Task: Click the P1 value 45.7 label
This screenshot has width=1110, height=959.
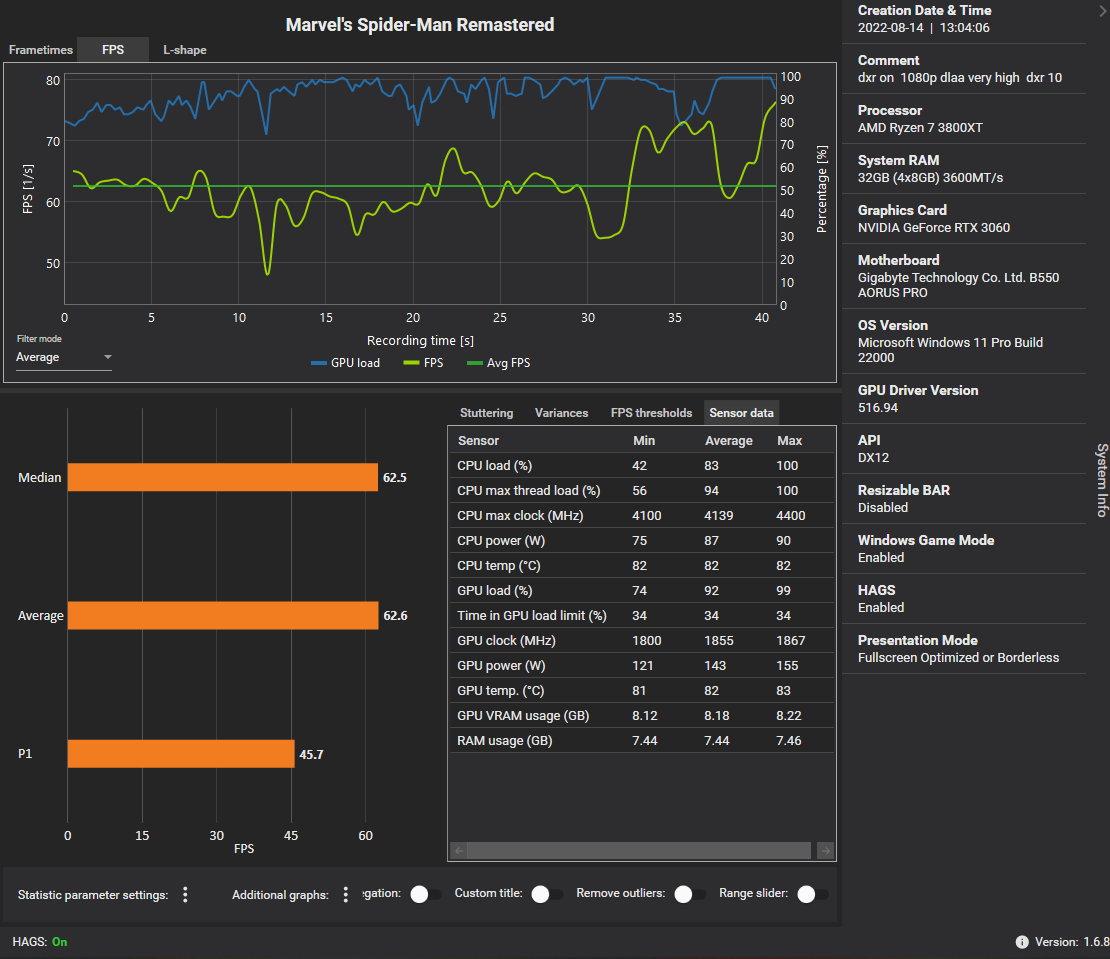Action: point(311,754)
